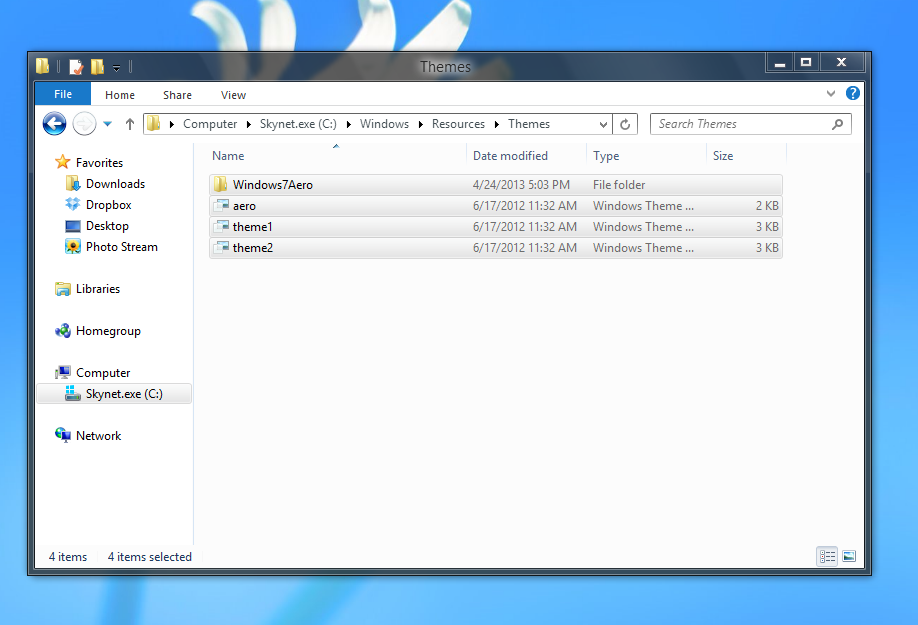Click the Network globe icon
Screen dimensions: 918x625
tap(63, 435)
